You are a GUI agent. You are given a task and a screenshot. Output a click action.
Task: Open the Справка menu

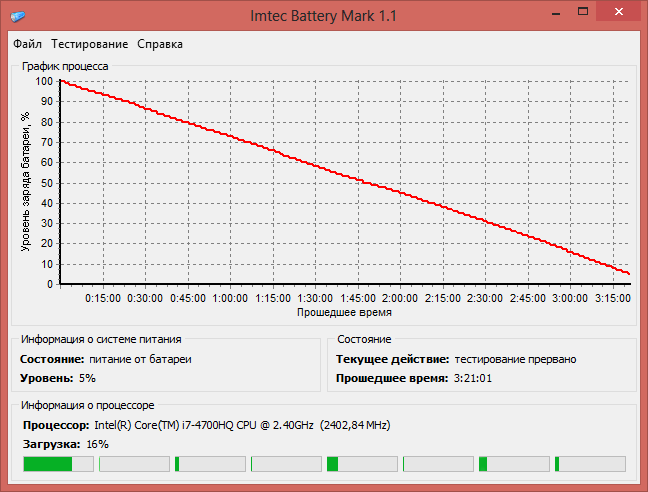click(160, 44)
